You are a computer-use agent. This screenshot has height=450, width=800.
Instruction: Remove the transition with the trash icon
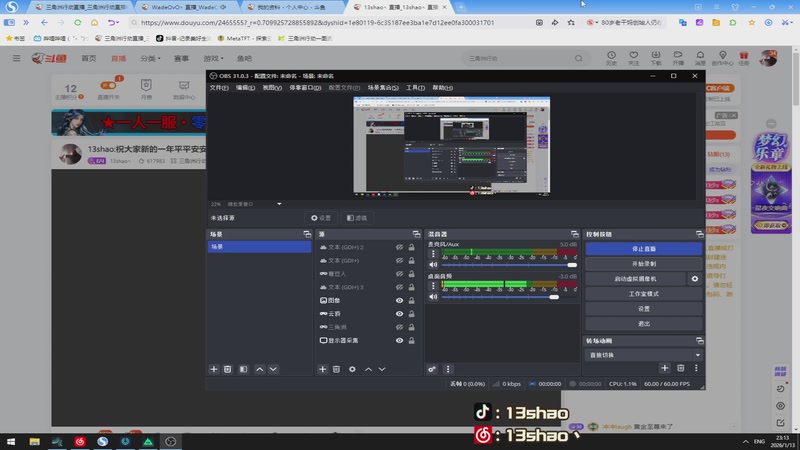(681, 368)
